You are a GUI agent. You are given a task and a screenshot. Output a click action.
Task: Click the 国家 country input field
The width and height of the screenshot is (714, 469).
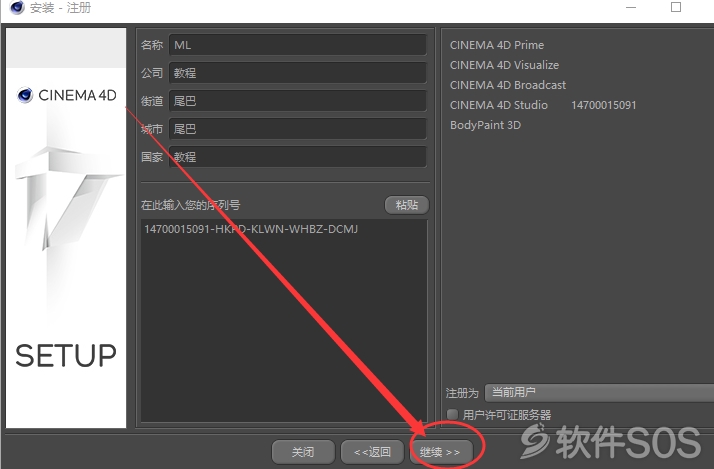(298, 157)
